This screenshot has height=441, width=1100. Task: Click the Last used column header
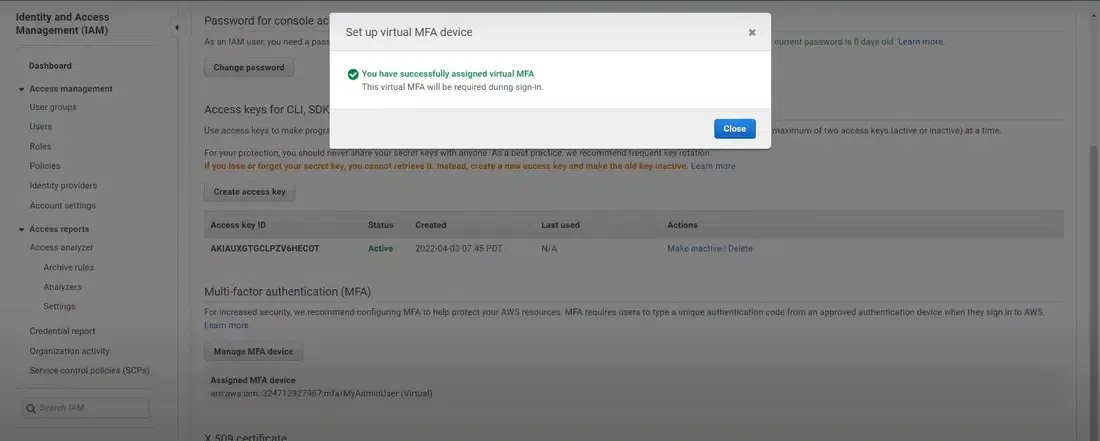[x=560, y=225]
